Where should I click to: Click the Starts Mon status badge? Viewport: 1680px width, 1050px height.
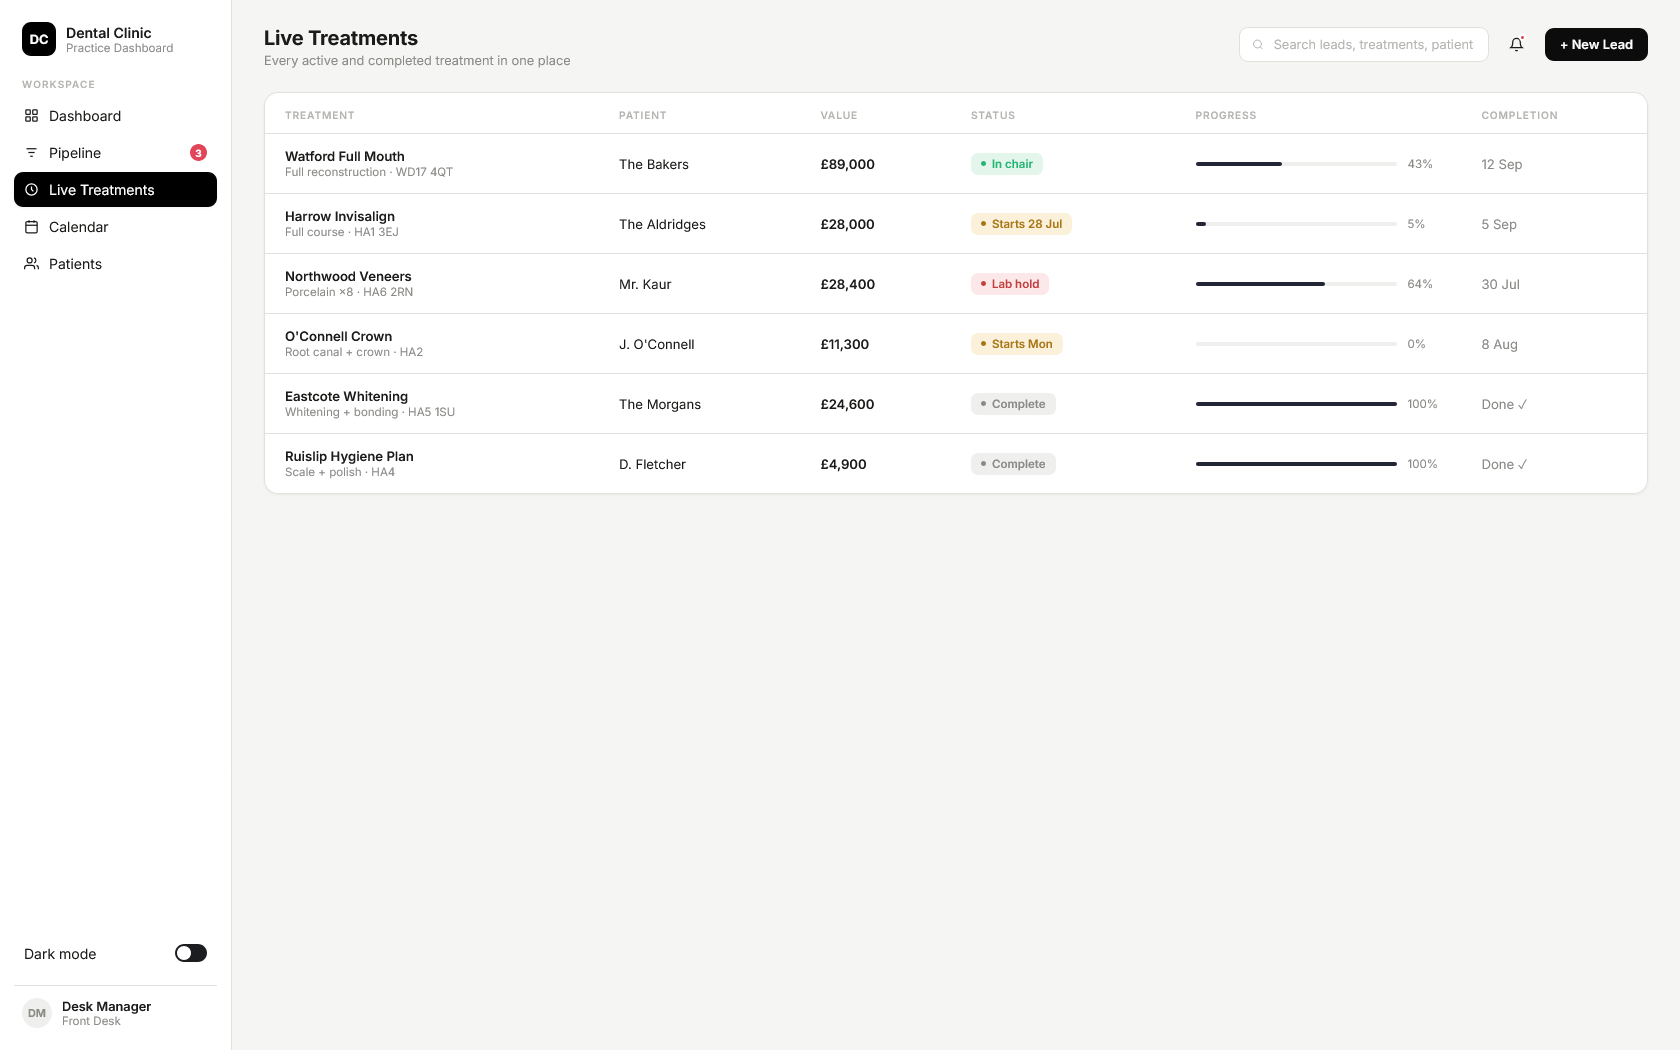pyautogui.click(x=1017, y=344)
